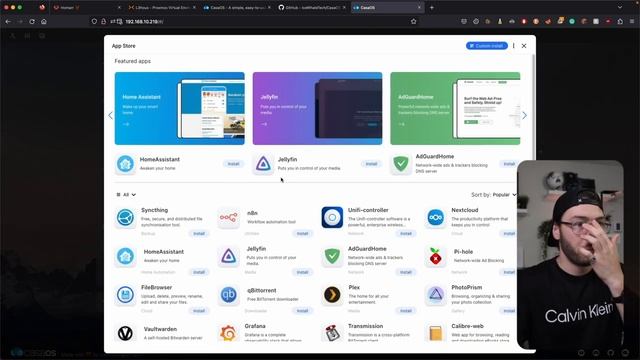Image resolution: width=640 pixels, height=360 pixels.
Task: Open the purple Jellyfin featured banner
Action: tap(318, 109)
